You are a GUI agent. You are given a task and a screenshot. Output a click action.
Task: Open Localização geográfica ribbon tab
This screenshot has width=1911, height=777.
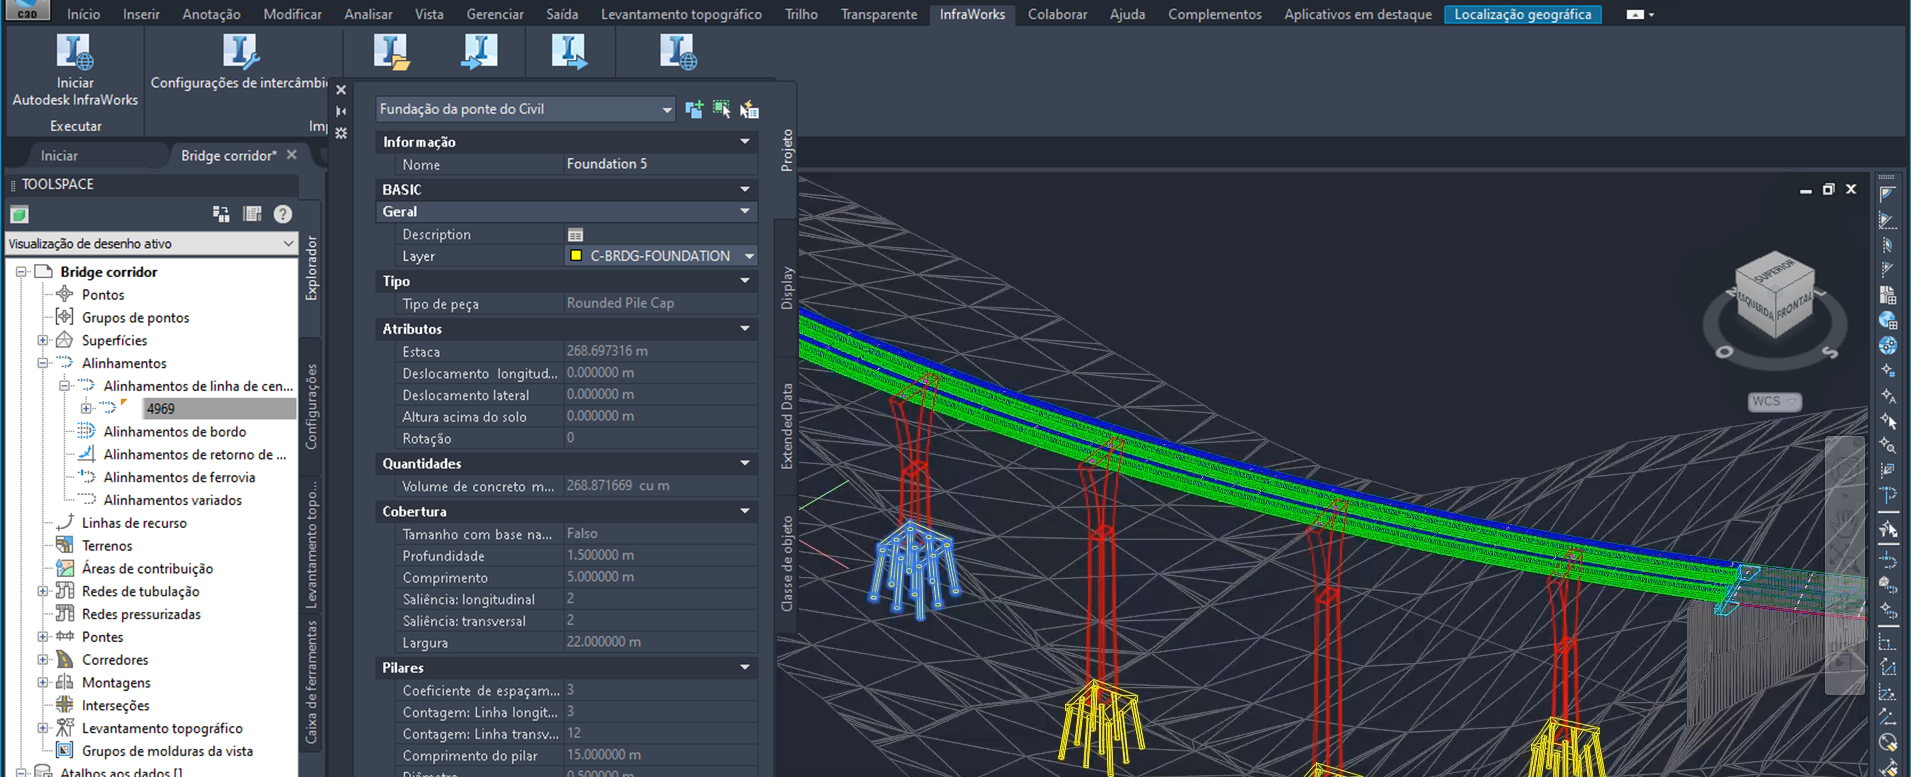tap(1523, 14)
